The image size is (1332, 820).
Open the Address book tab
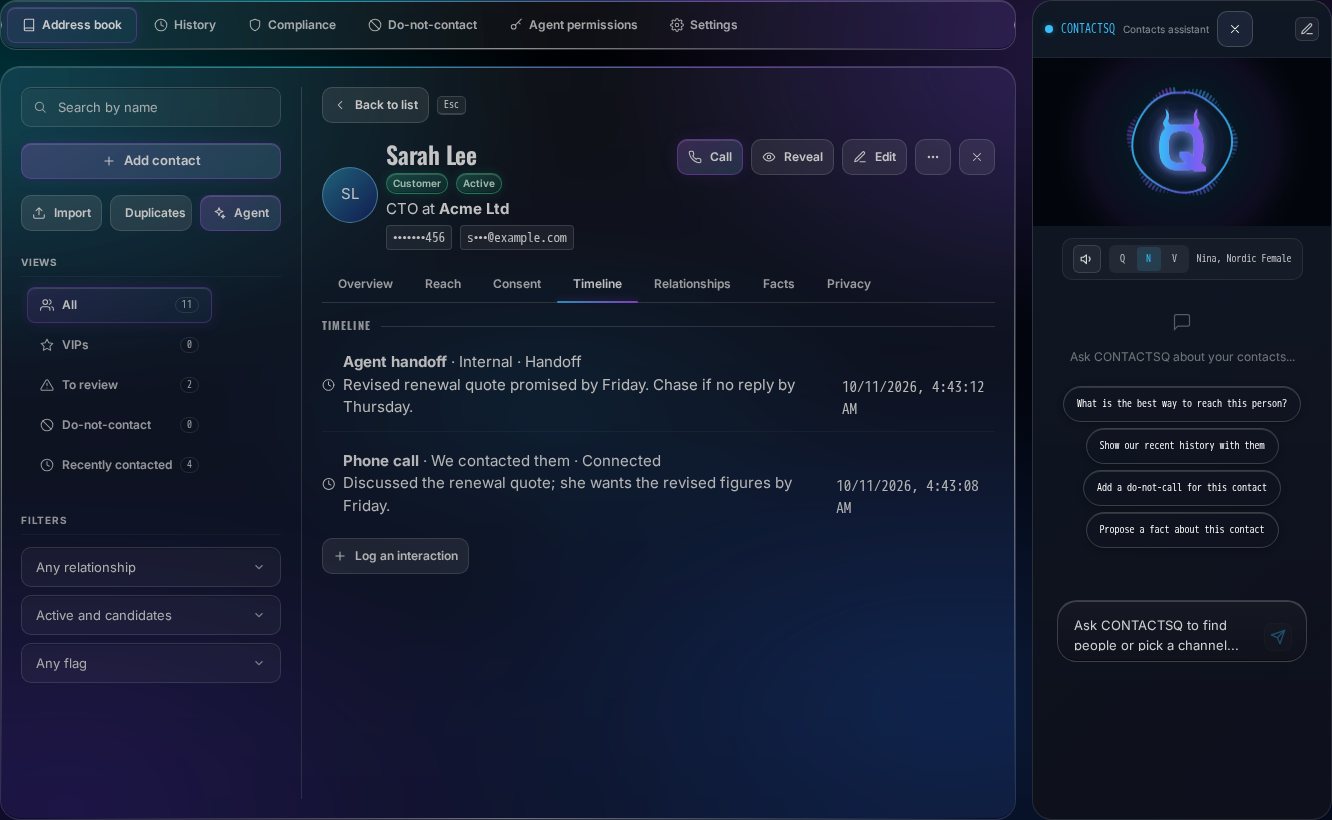(x=72, y=25)
